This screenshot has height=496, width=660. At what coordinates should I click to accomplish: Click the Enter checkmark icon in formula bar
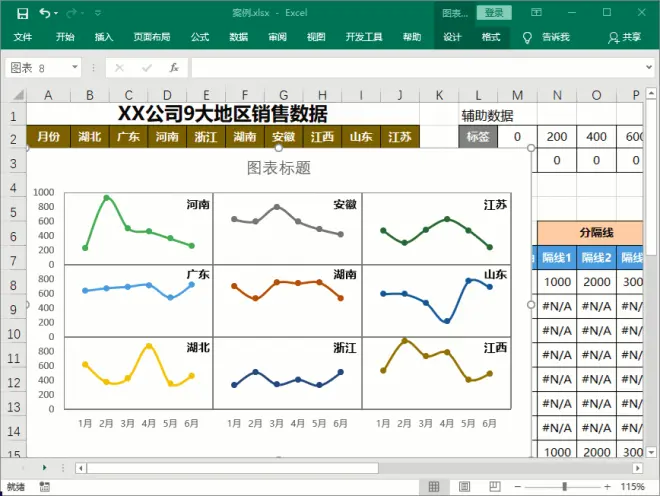147,68
